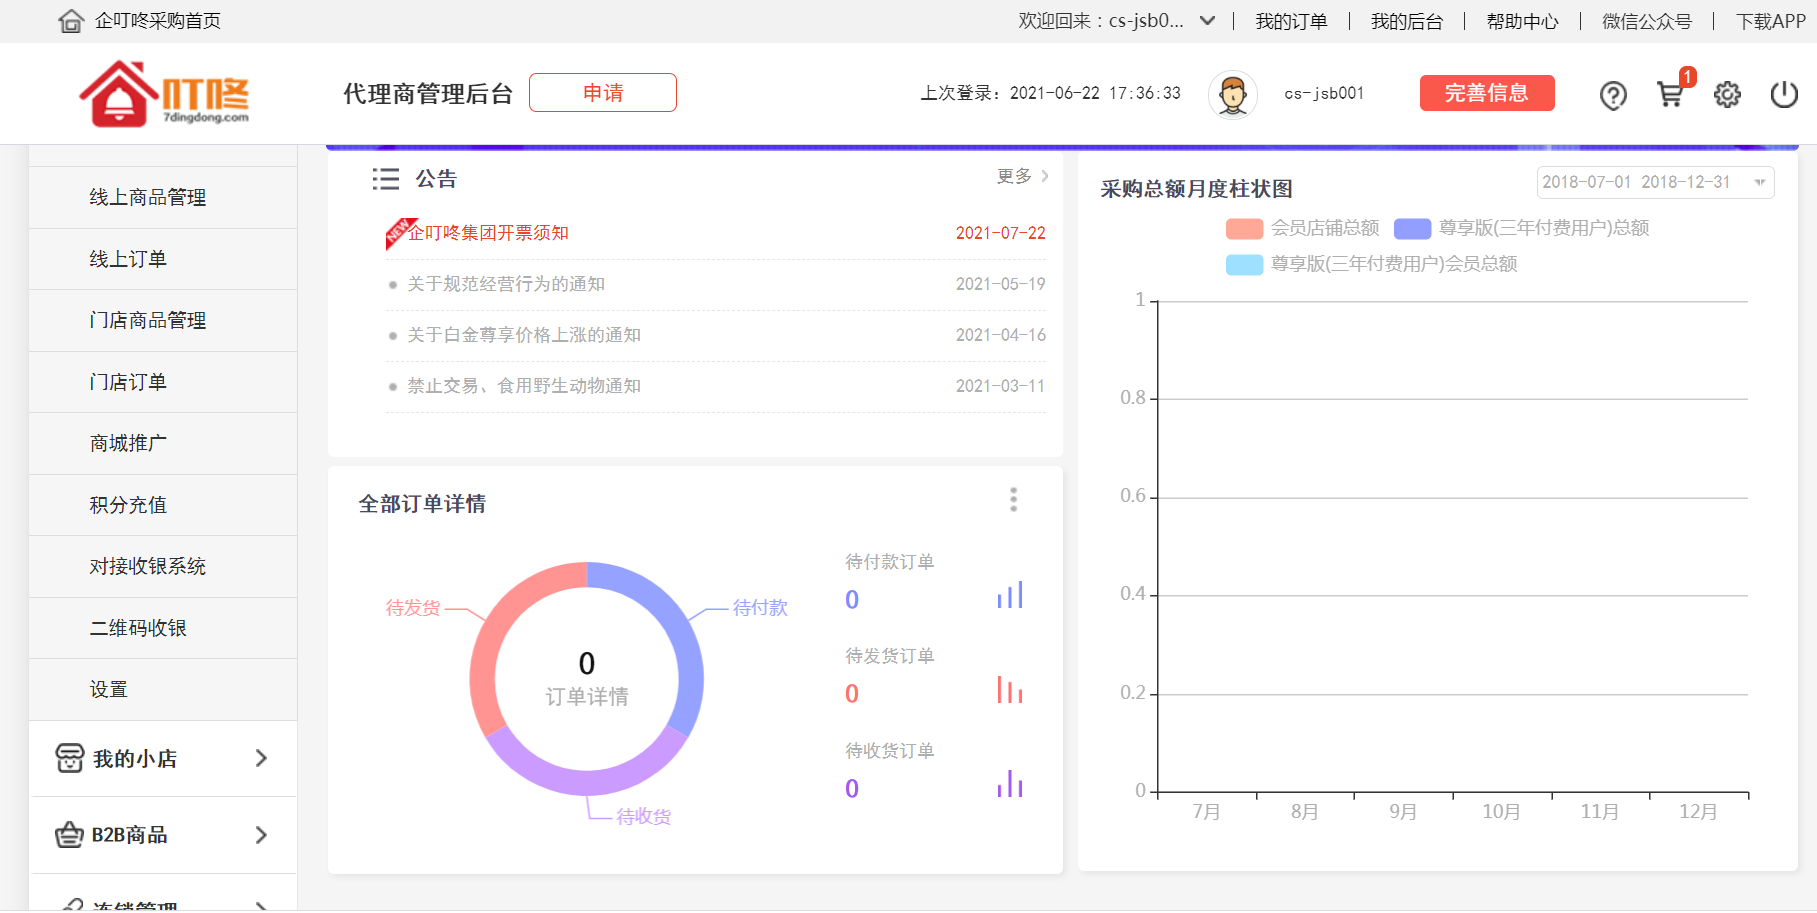The height and width of the screenshot is (913, 1817).
Task: Click the 待发货订单 bar chart icon
Action: (1010, 689)
